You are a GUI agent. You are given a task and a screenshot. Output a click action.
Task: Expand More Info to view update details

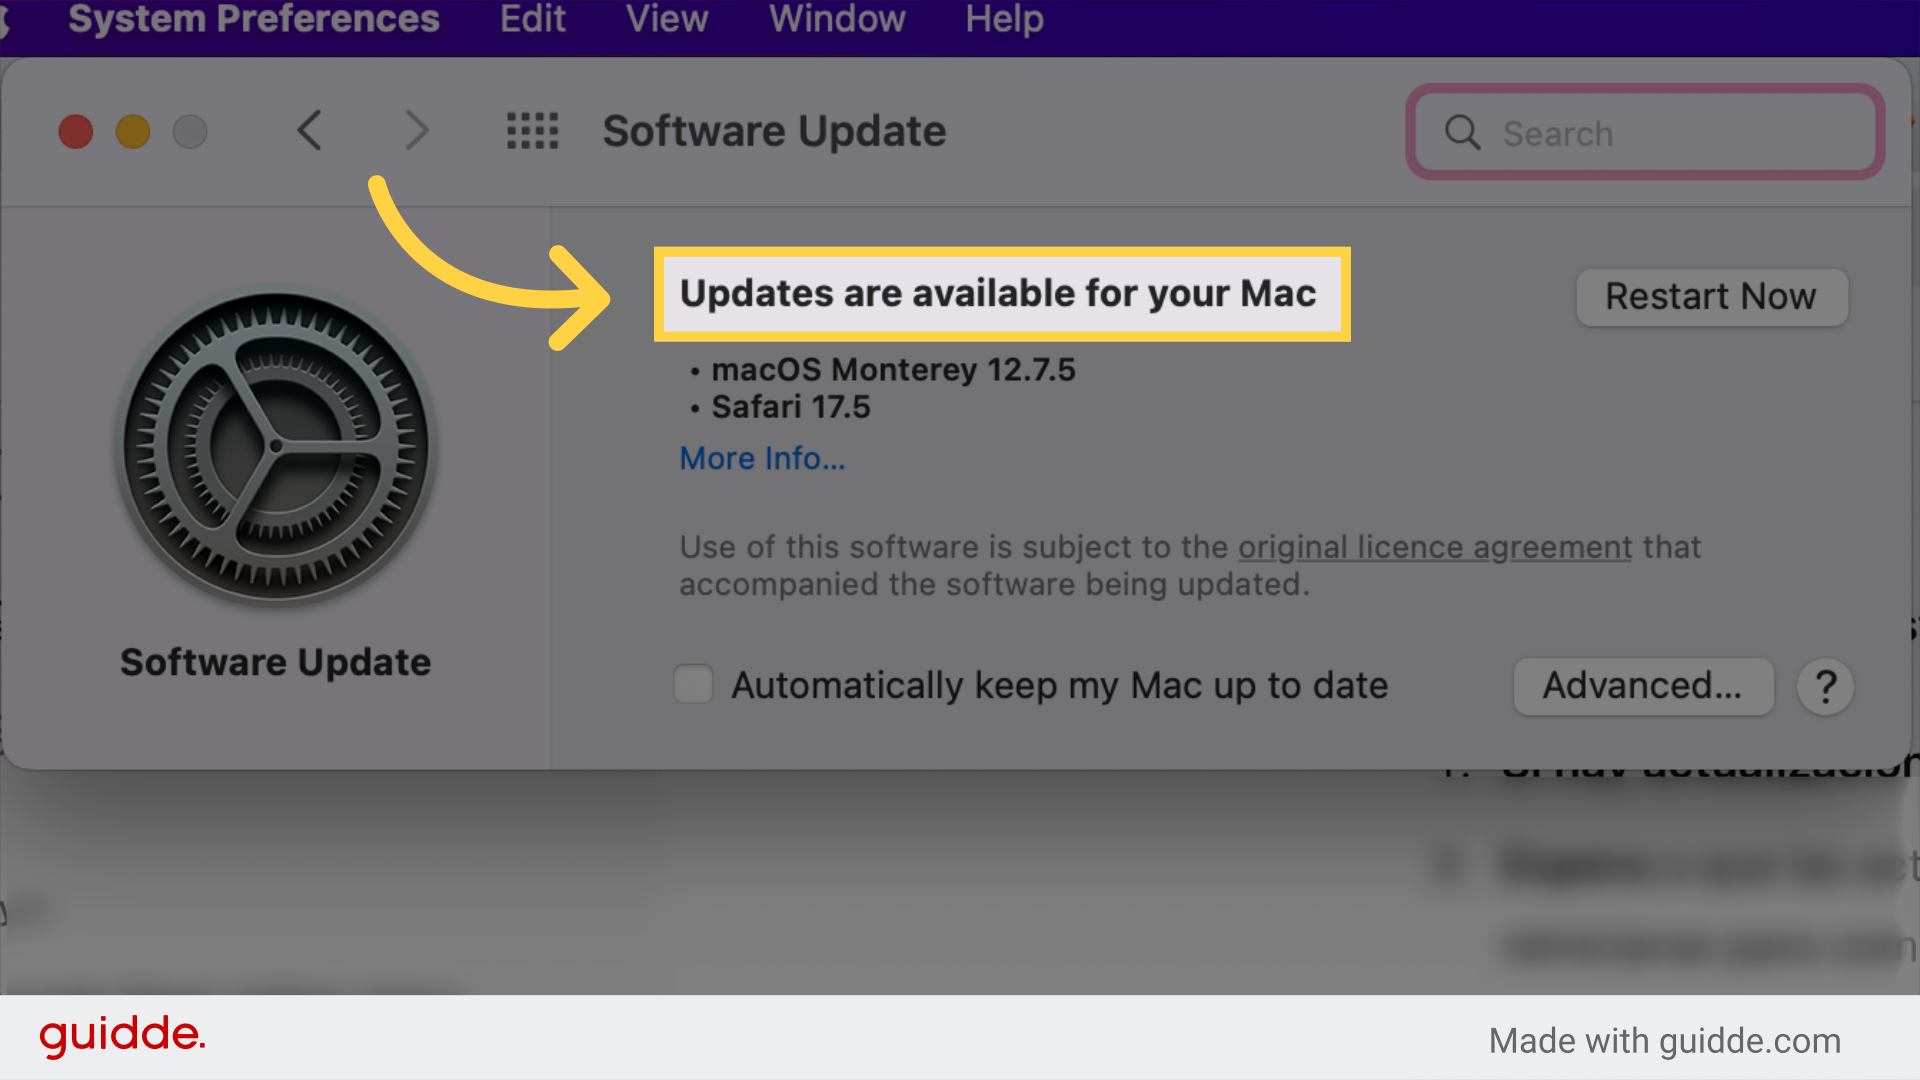coord(762,458)
